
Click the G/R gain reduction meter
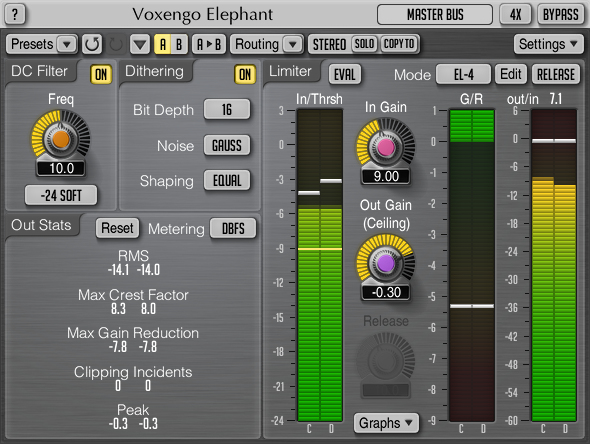point(472,265)
